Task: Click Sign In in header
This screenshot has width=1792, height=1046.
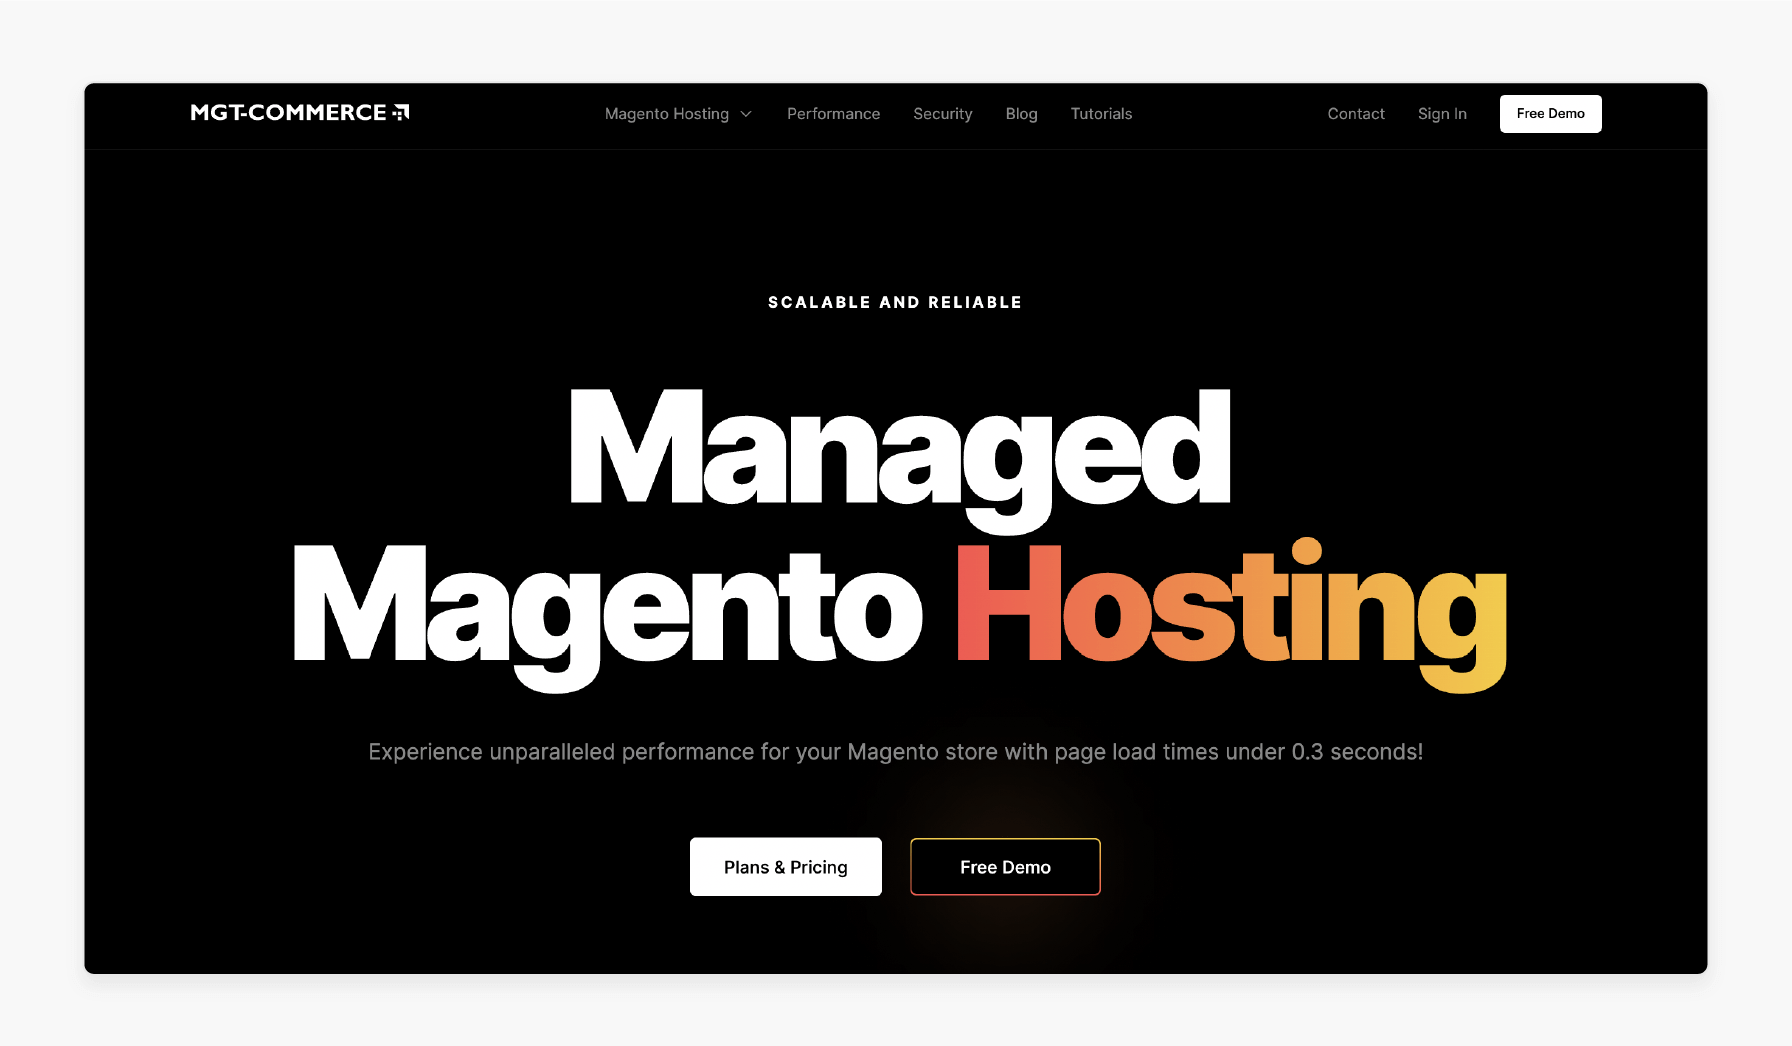Action: point(1442,114)
